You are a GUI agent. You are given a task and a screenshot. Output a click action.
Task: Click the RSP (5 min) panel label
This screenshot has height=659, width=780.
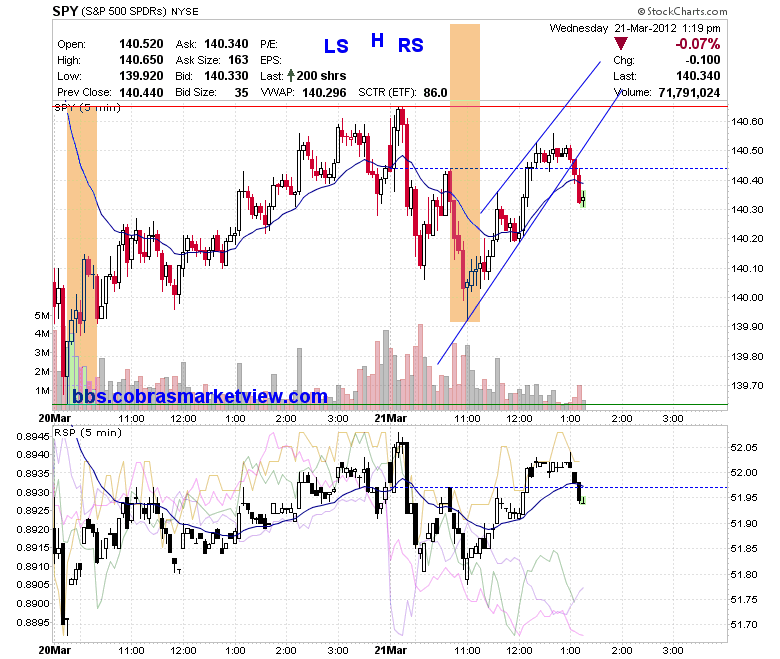pos(88,432)
